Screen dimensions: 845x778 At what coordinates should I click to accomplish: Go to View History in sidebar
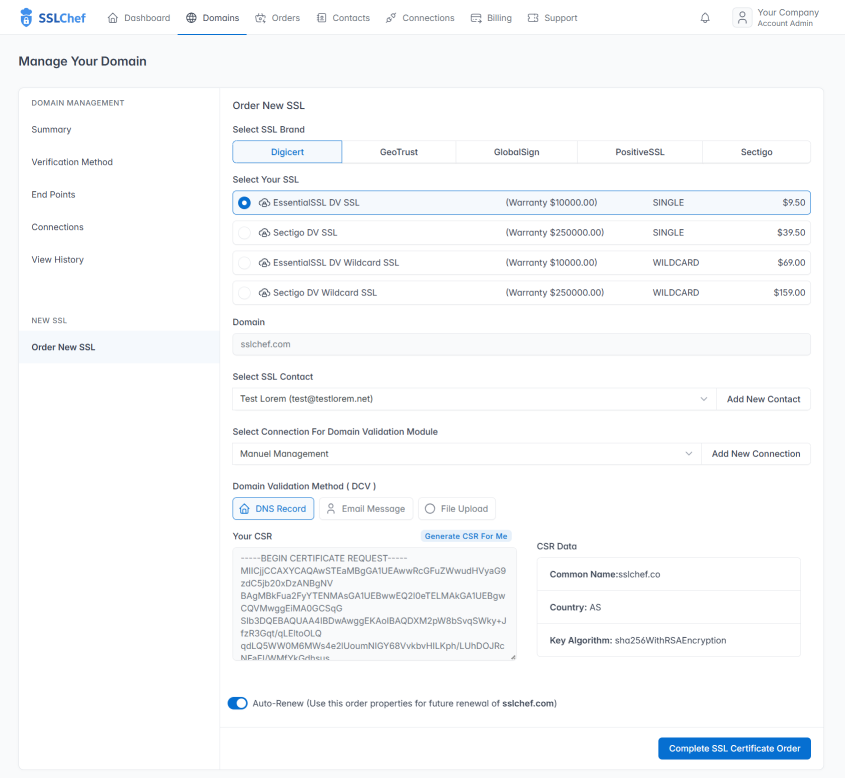[x=58, y=260]
